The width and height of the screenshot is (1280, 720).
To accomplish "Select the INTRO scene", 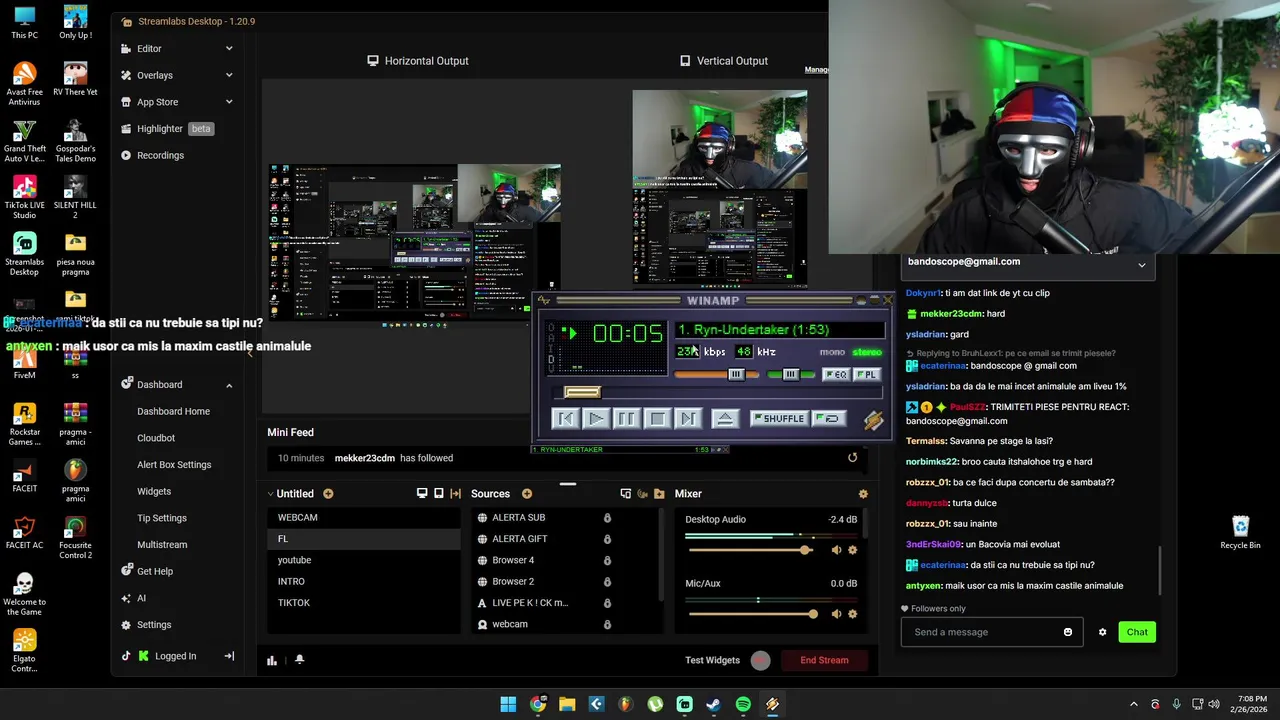I will [x=364, y=581].
